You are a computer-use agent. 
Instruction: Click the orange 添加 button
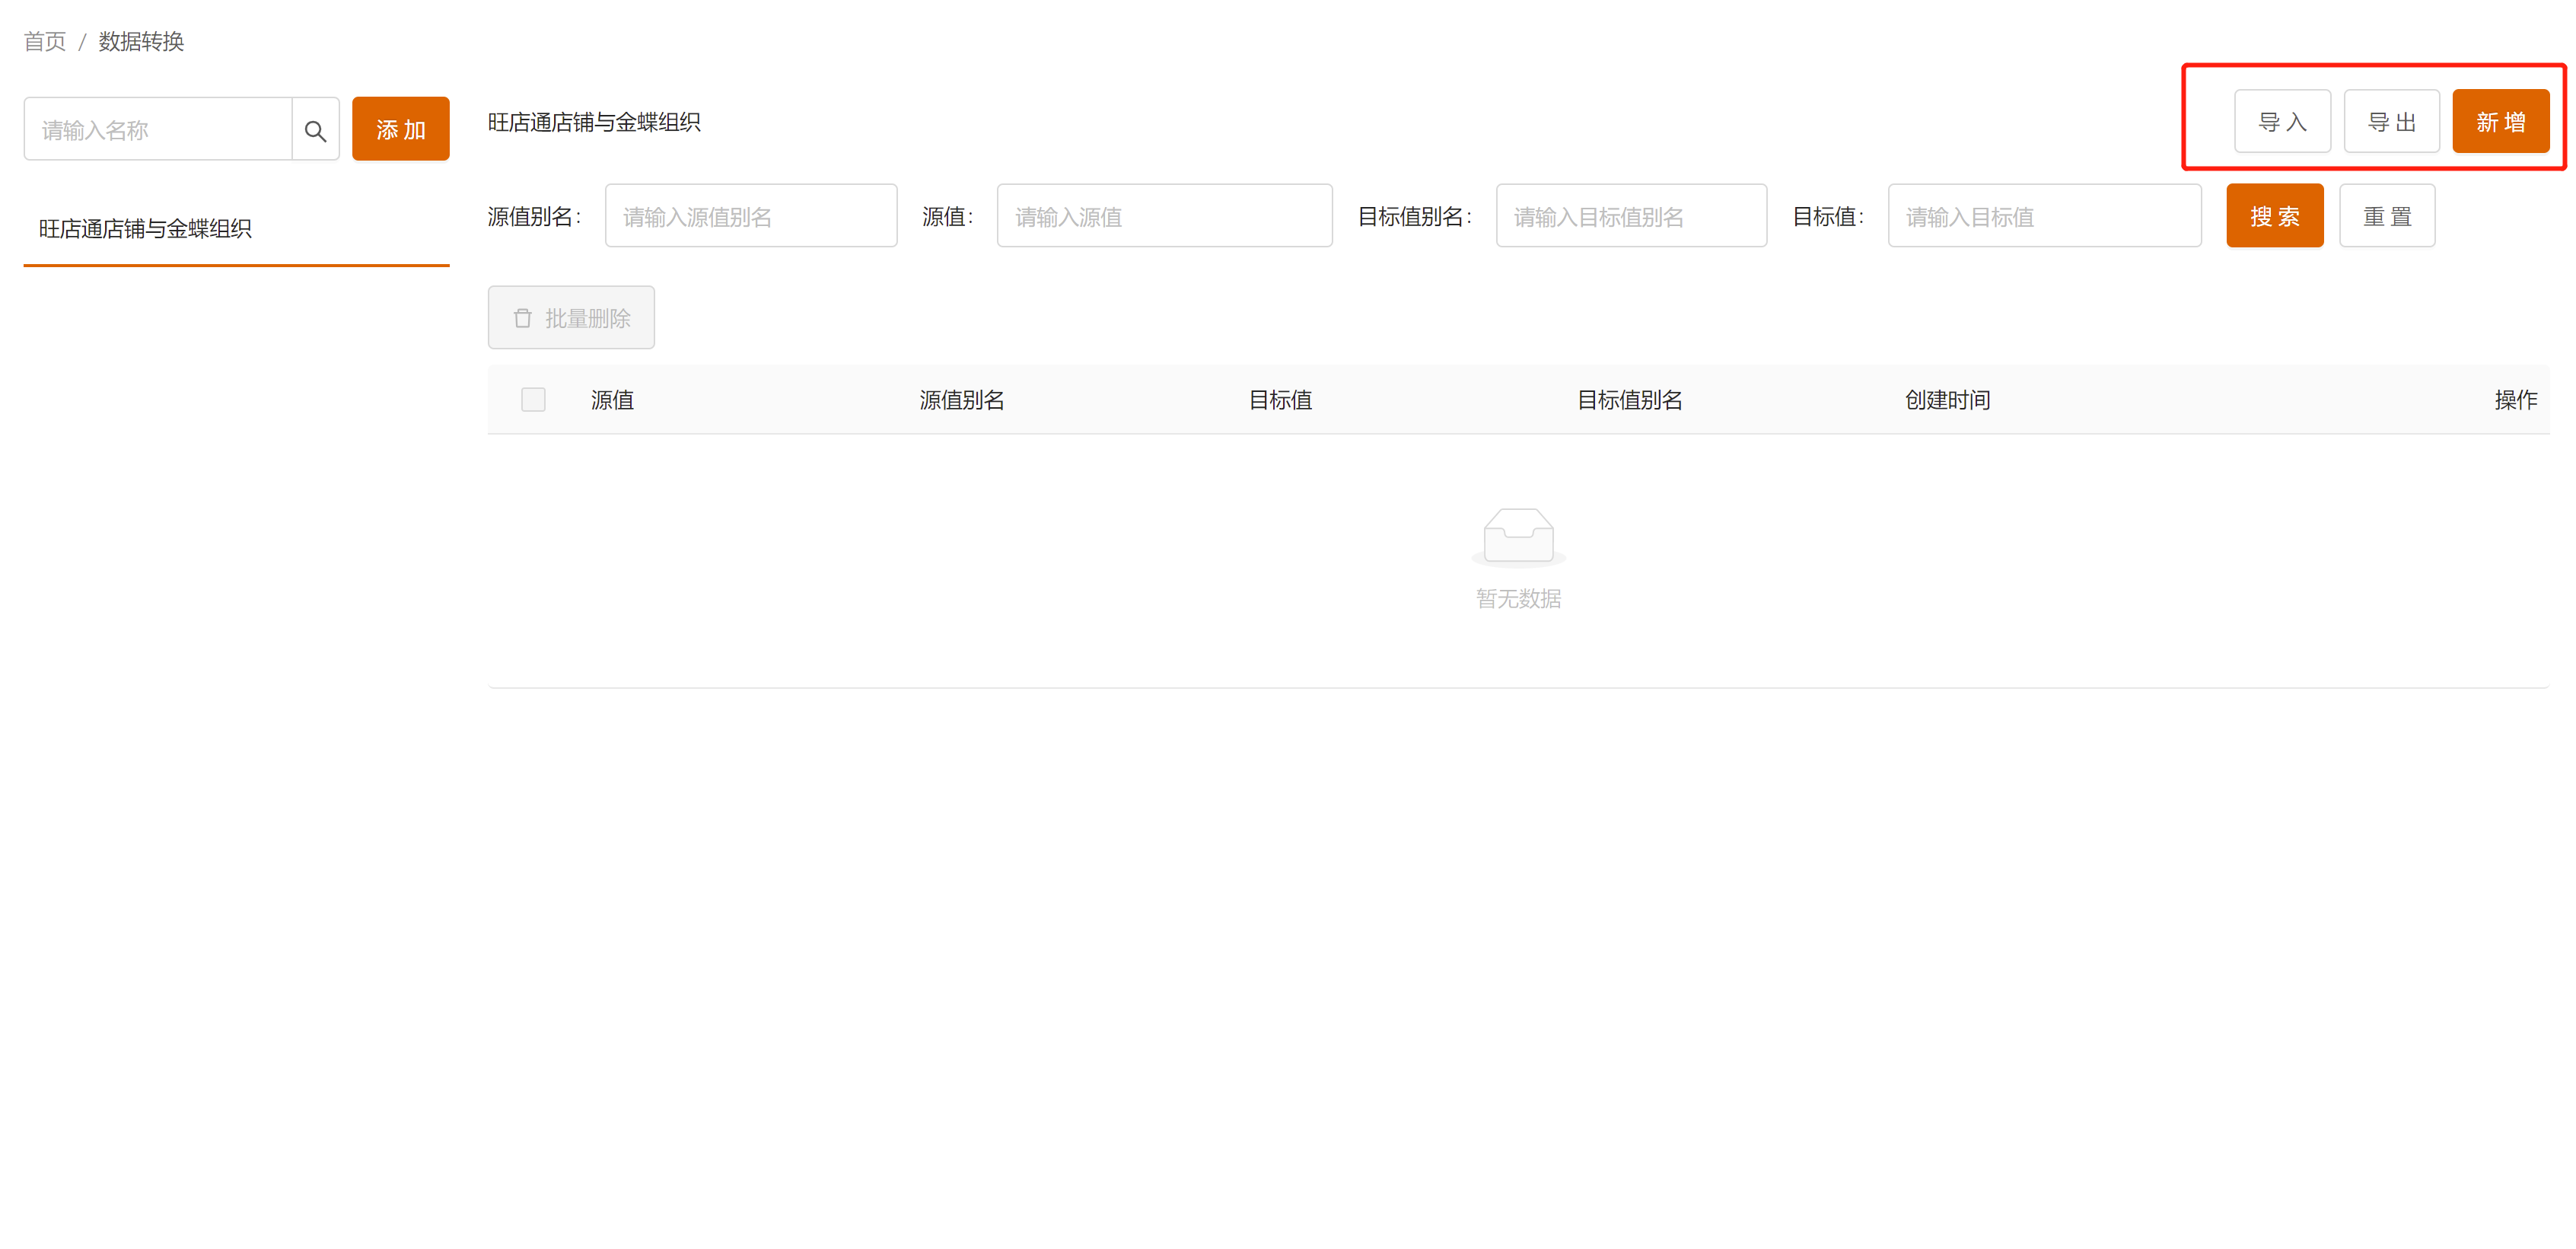point(400,129)
